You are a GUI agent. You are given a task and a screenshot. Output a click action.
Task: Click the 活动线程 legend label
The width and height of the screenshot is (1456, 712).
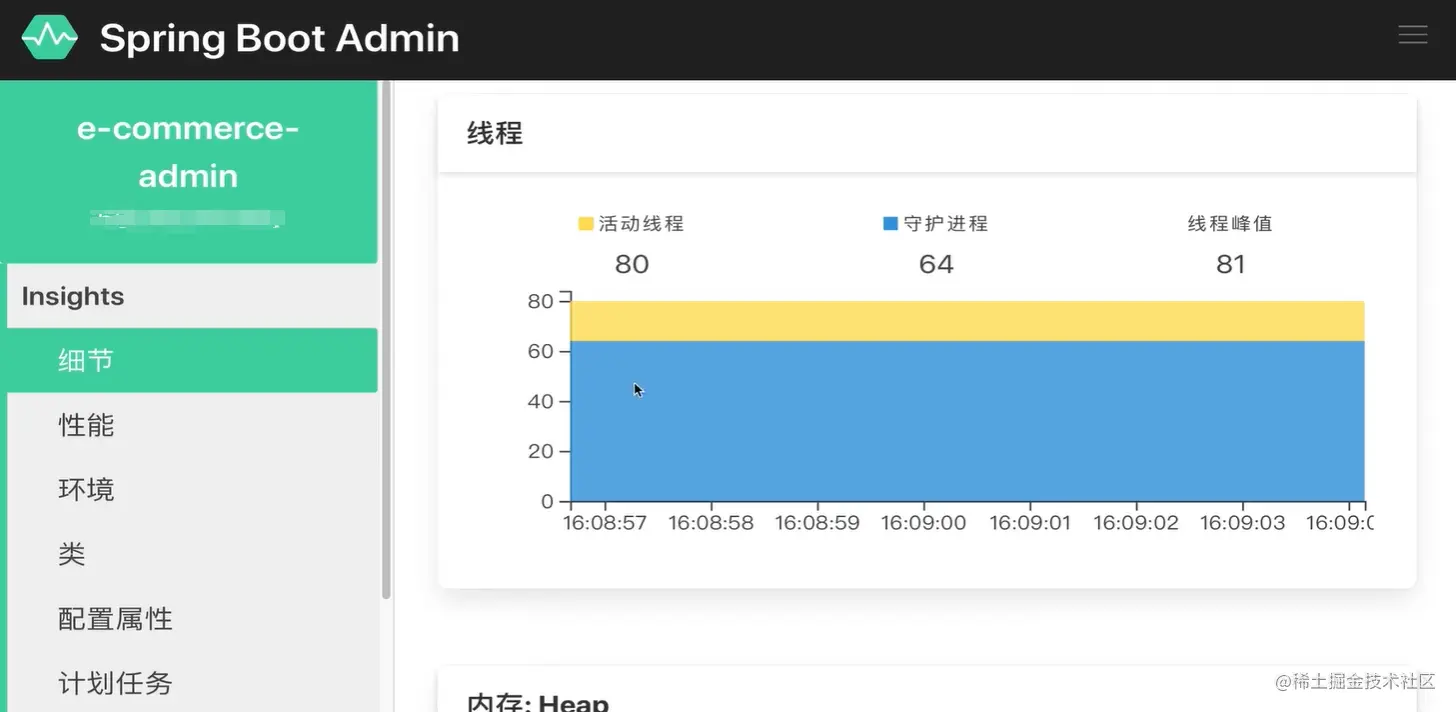(x=641, y=223)
